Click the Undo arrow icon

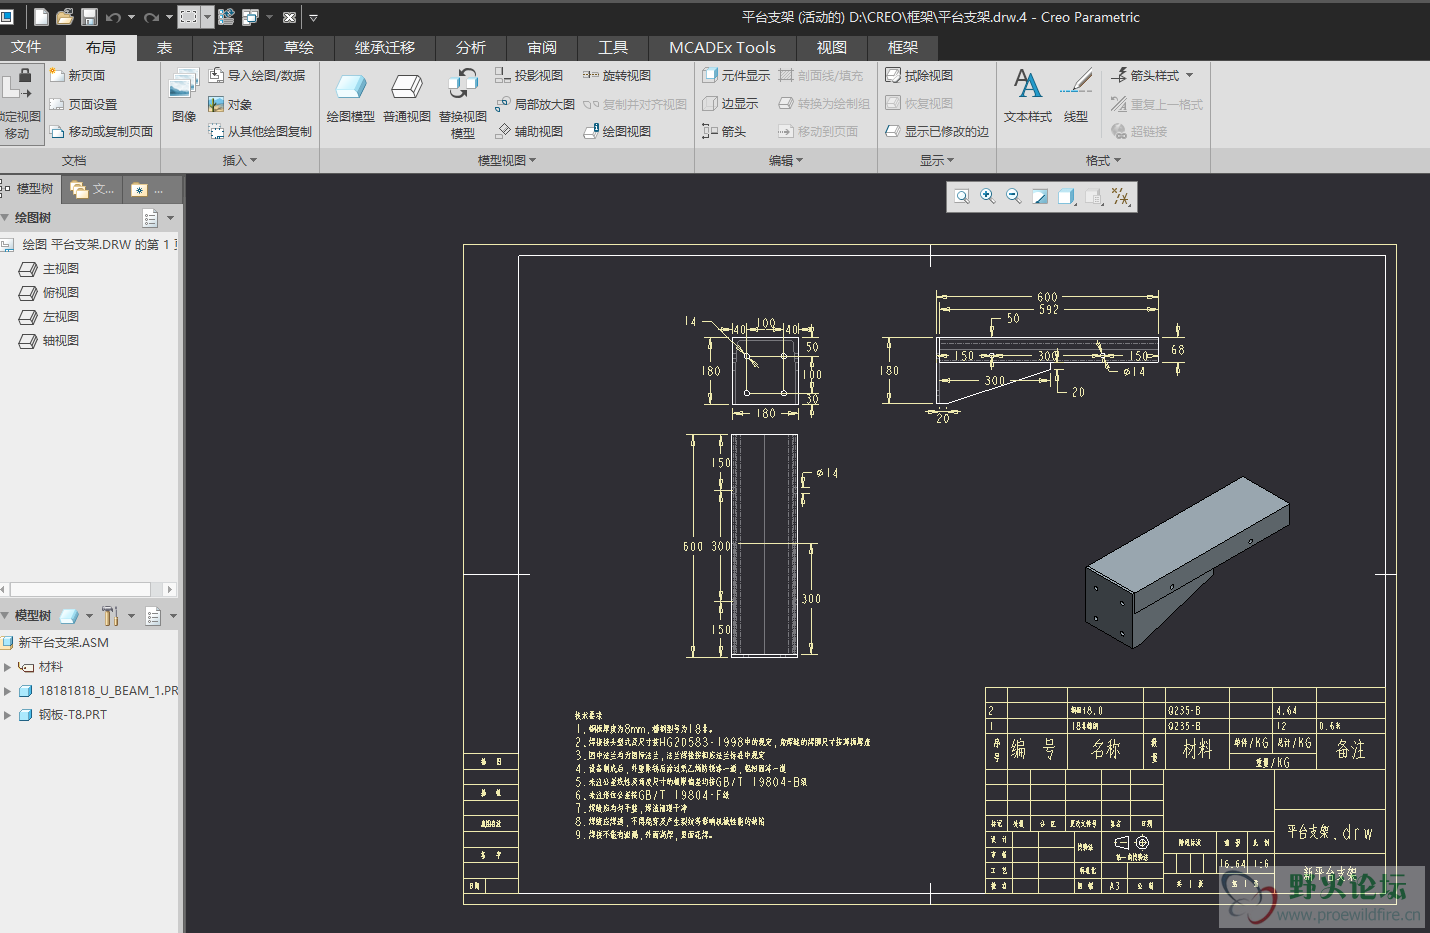[x=113, y=17]
